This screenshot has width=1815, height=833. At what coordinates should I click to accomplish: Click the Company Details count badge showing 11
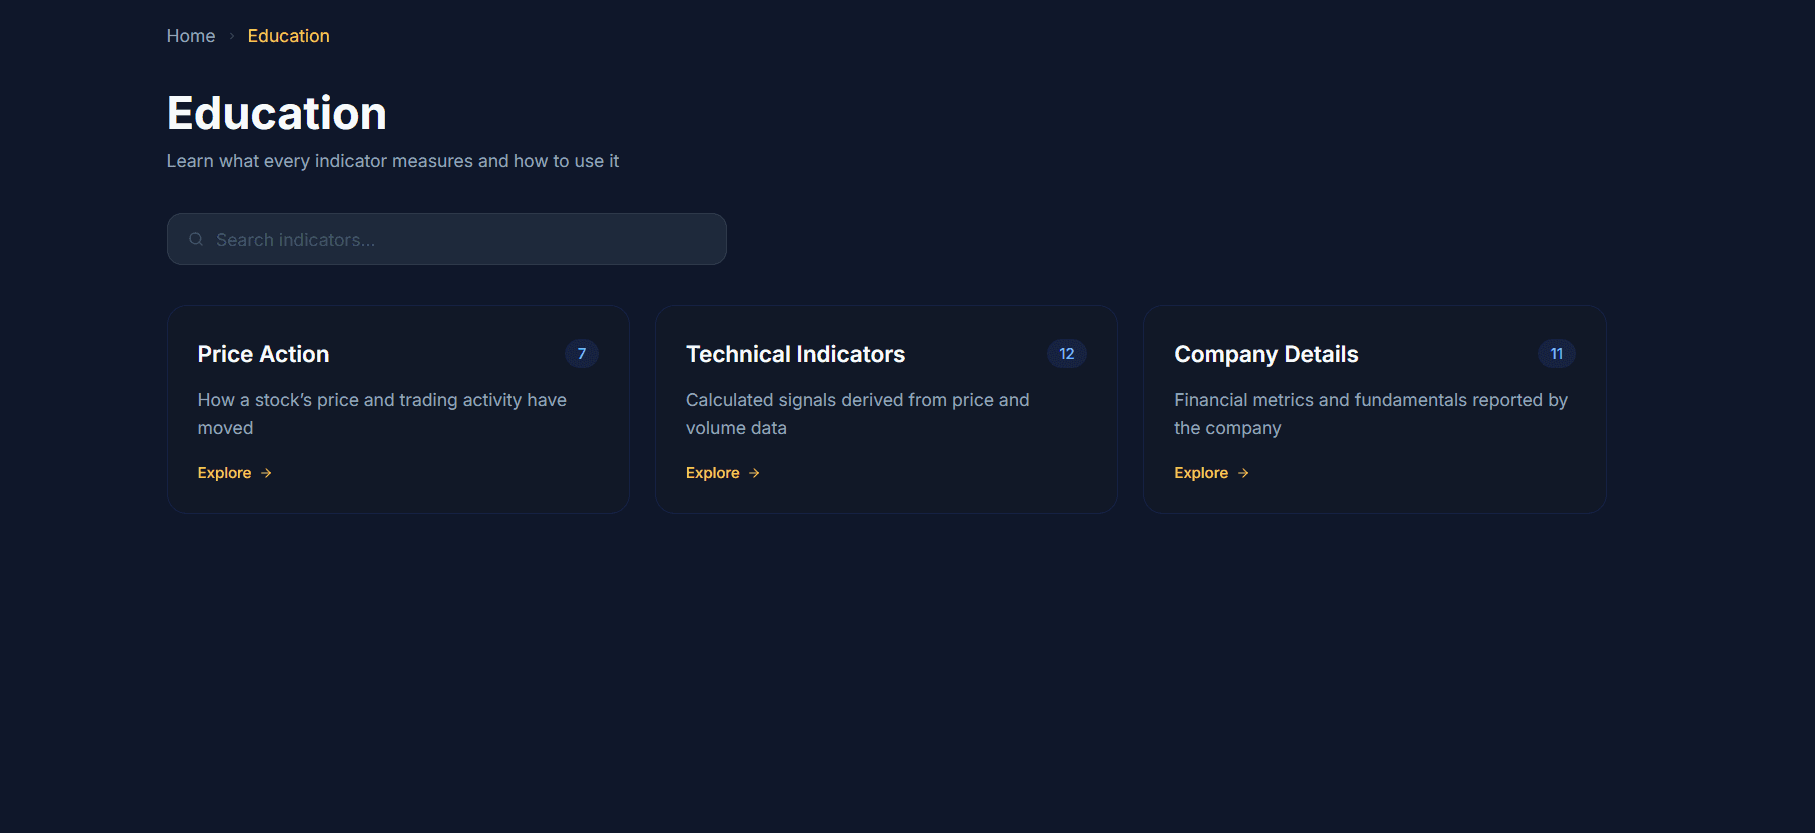1556,354
